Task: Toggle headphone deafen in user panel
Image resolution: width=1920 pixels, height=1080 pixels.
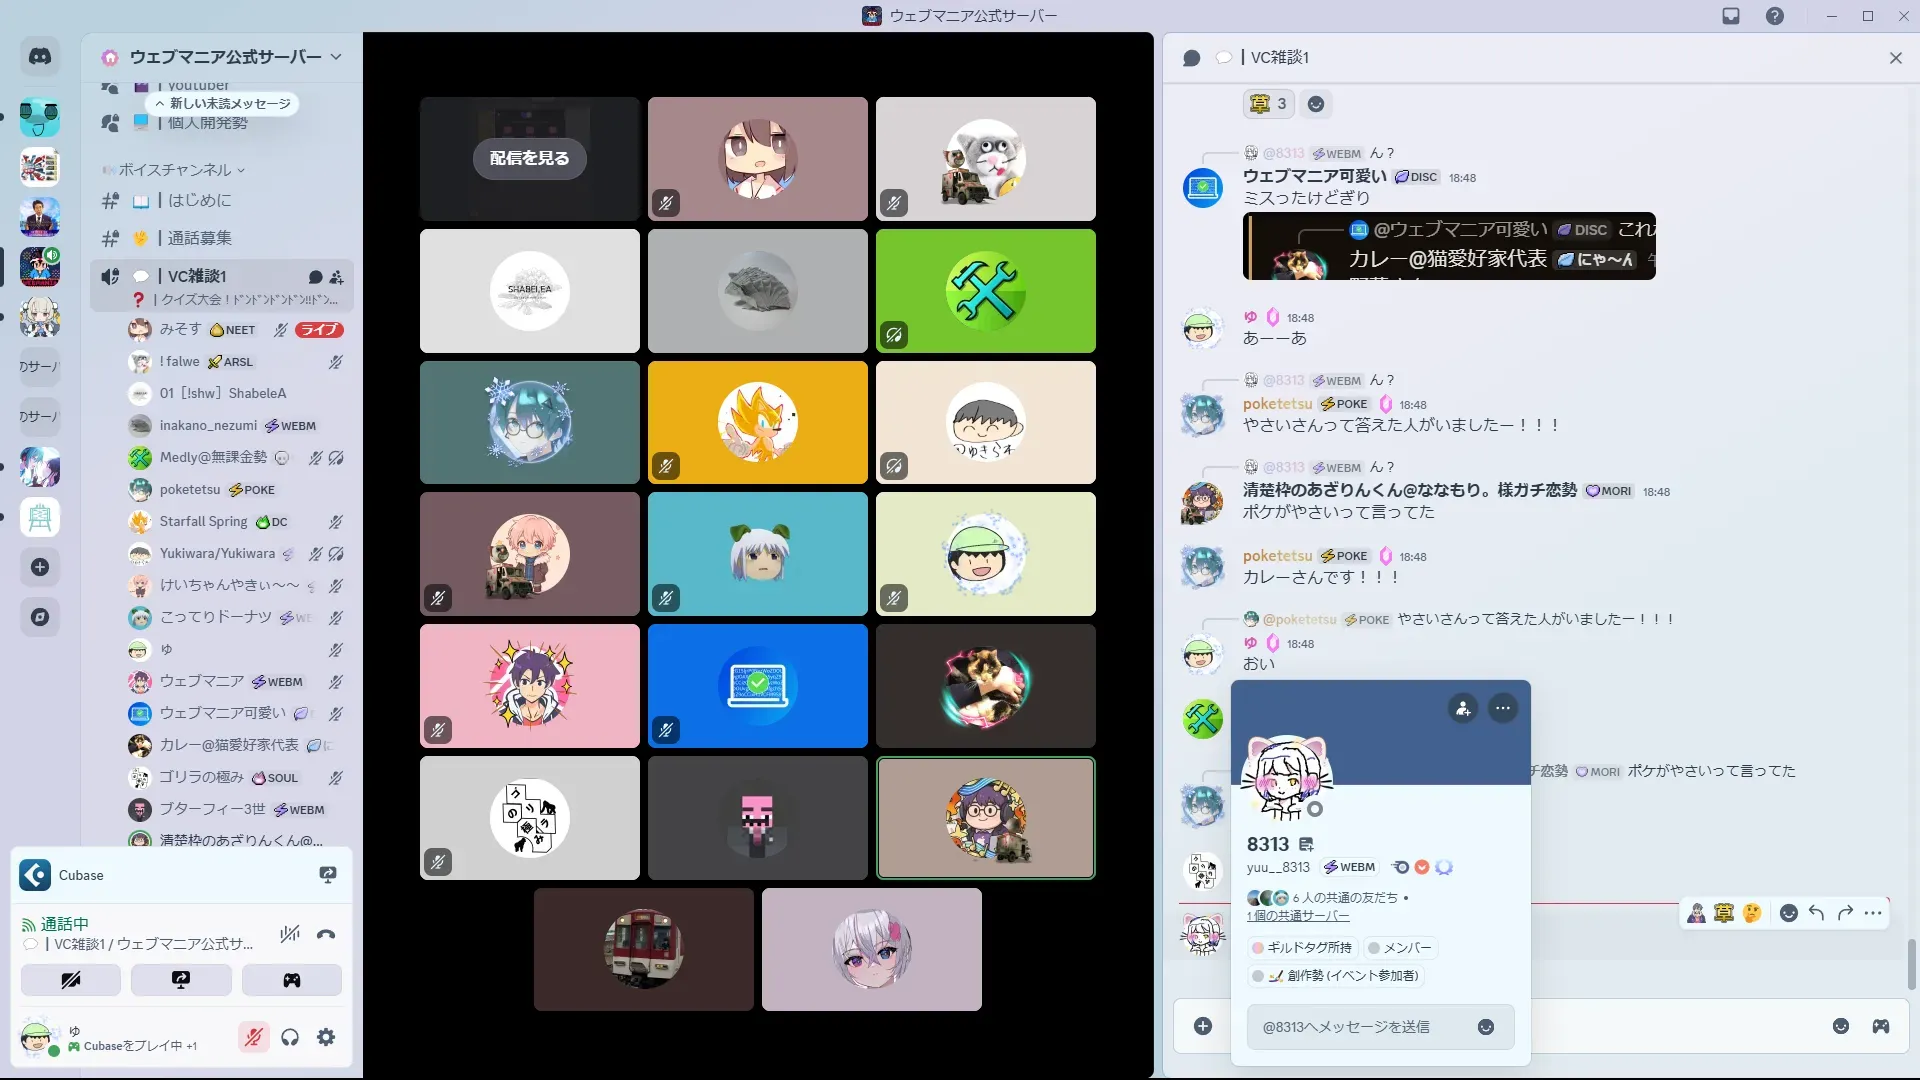Action: point(290,1038)
